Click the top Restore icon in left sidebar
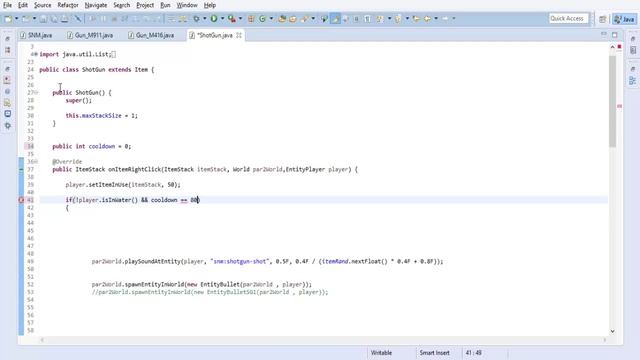The image size is (640, 360). coord(7,39)
